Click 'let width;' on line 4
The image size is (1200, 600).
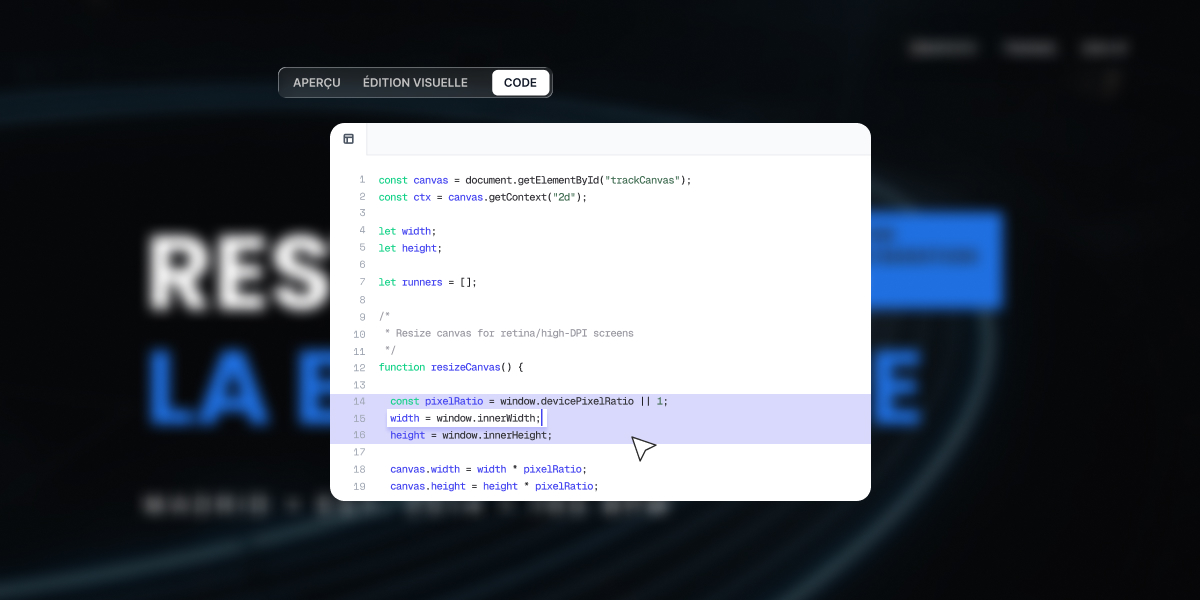point(408,231)
